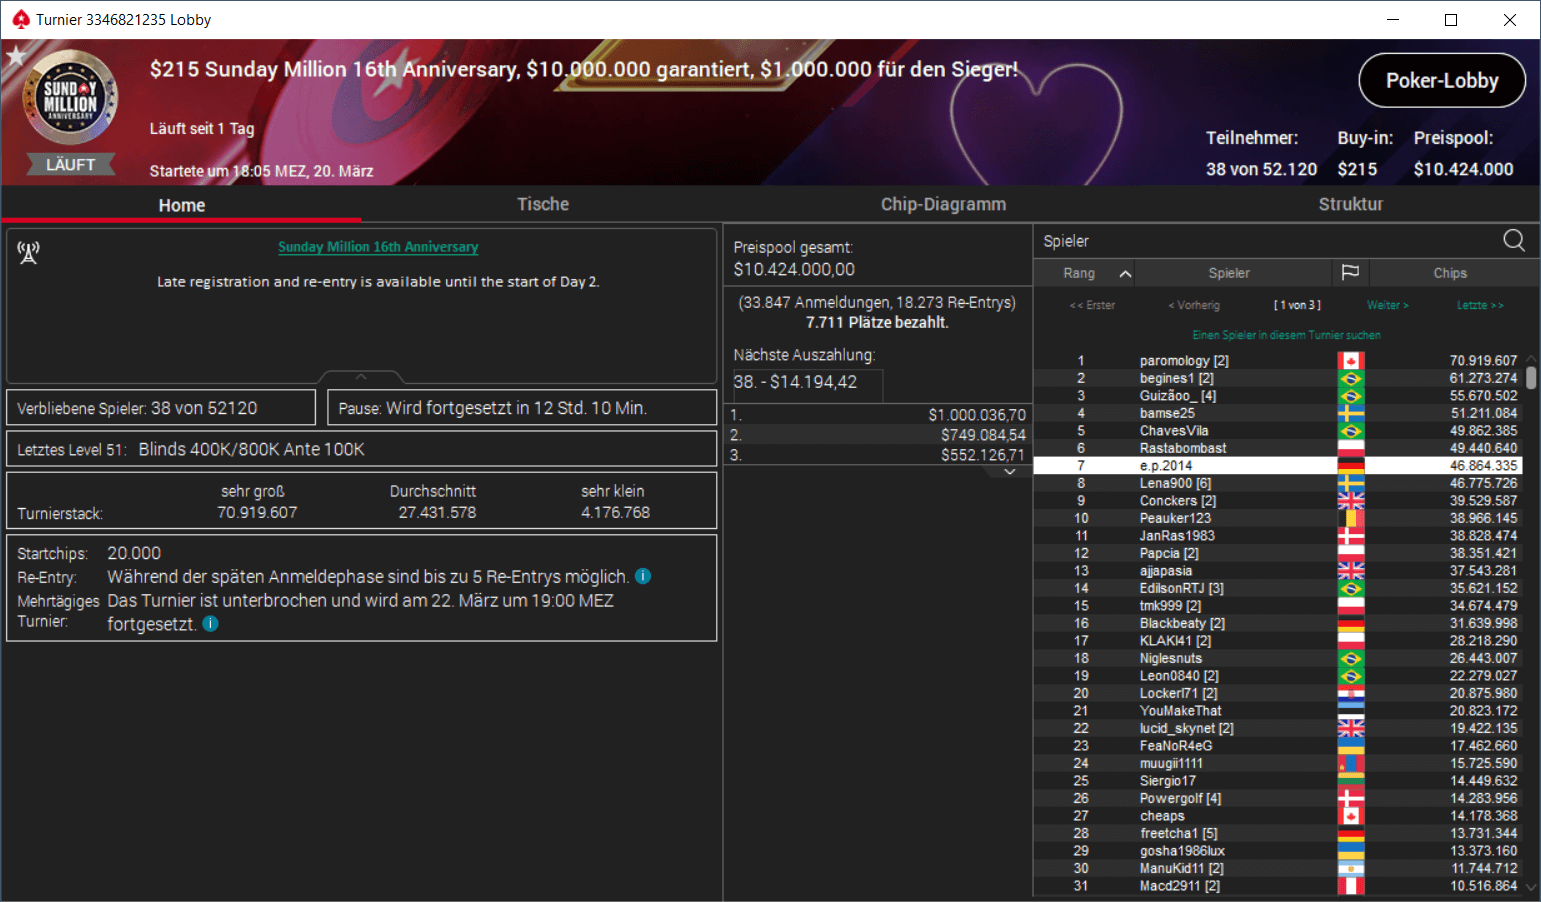Sort players by Rang column arrow
Screen dimensions: 1541x902
click(x=1125, y=273)
